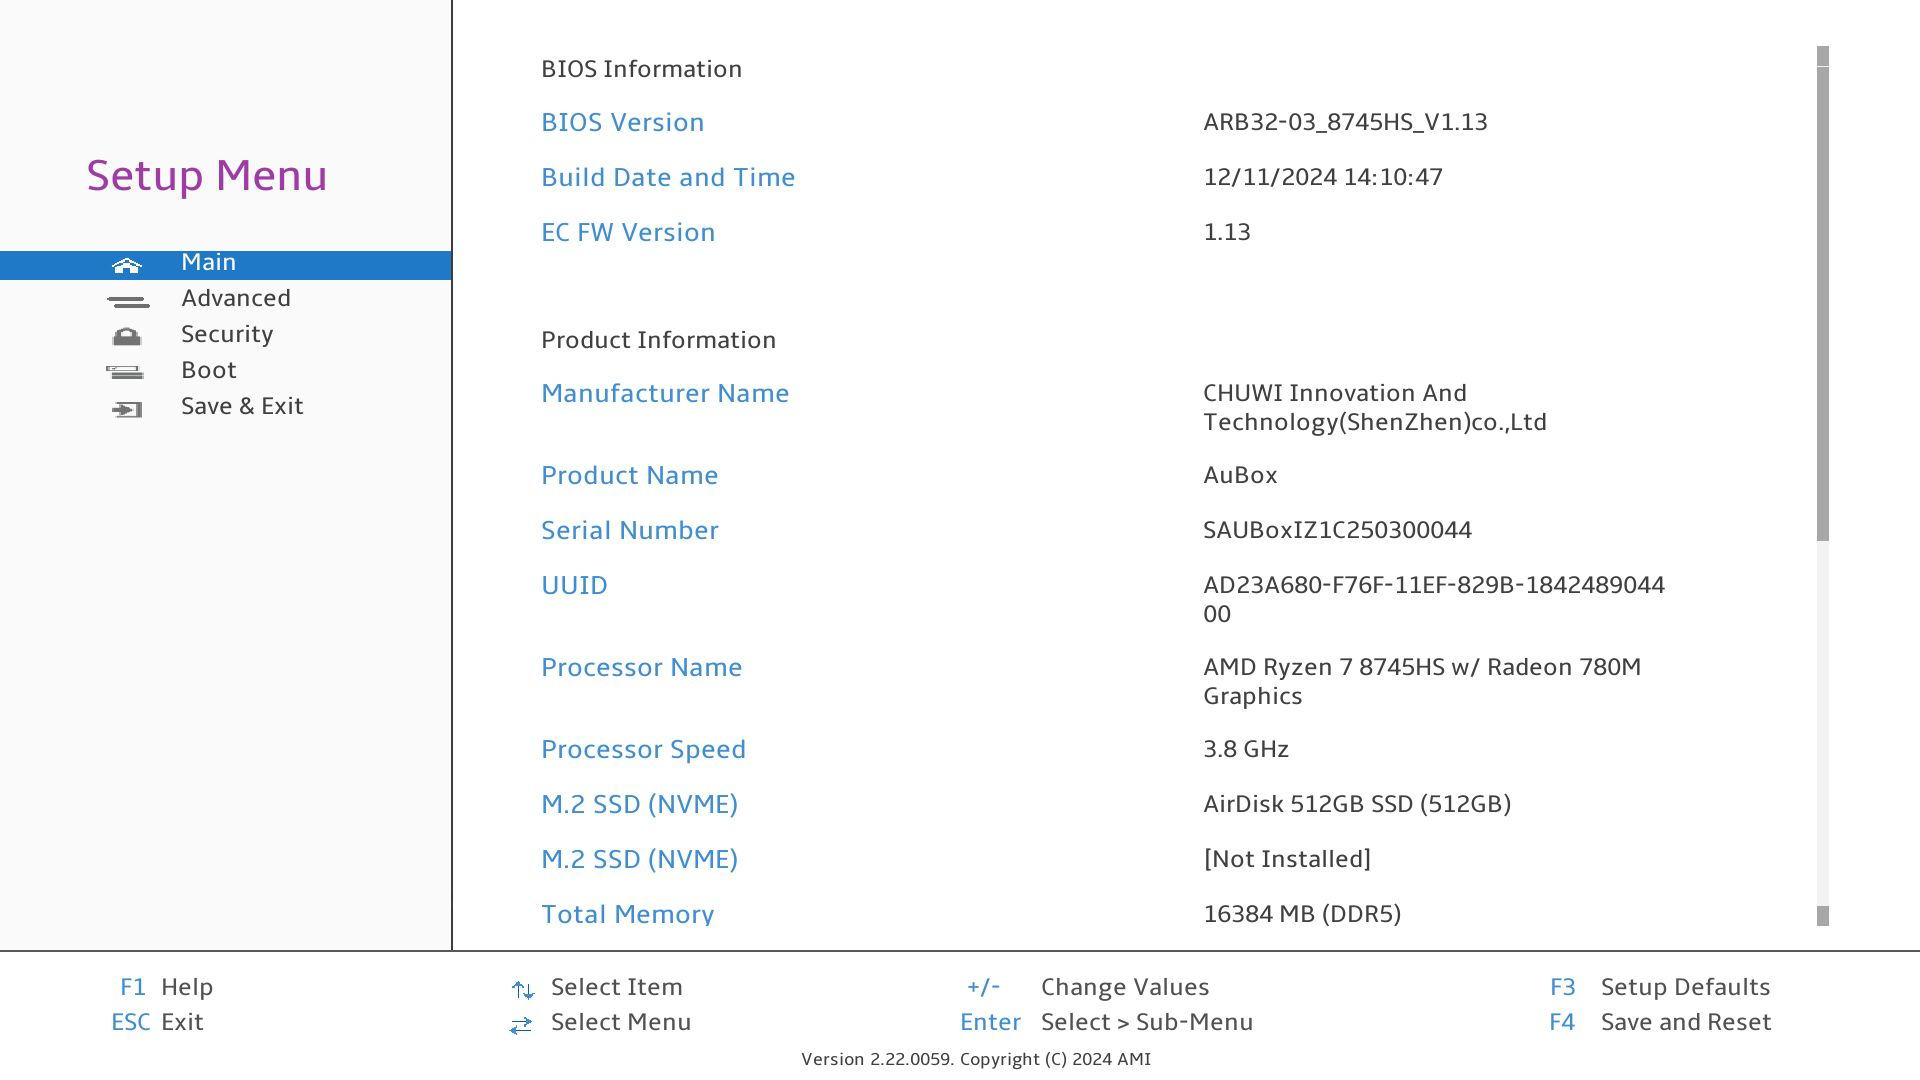Click the up-down arrows Select Item icon
1920x1080 pixels.
click(x=522, y=990)
